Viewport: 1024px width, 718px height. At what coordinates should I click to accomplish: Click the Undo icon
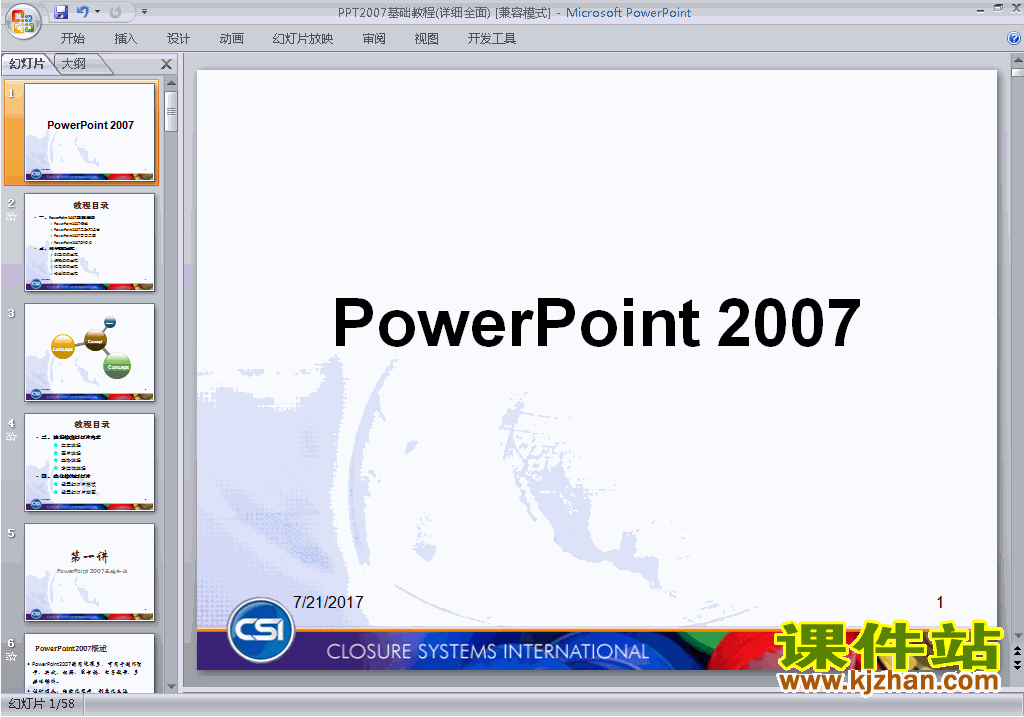[83, 12]
